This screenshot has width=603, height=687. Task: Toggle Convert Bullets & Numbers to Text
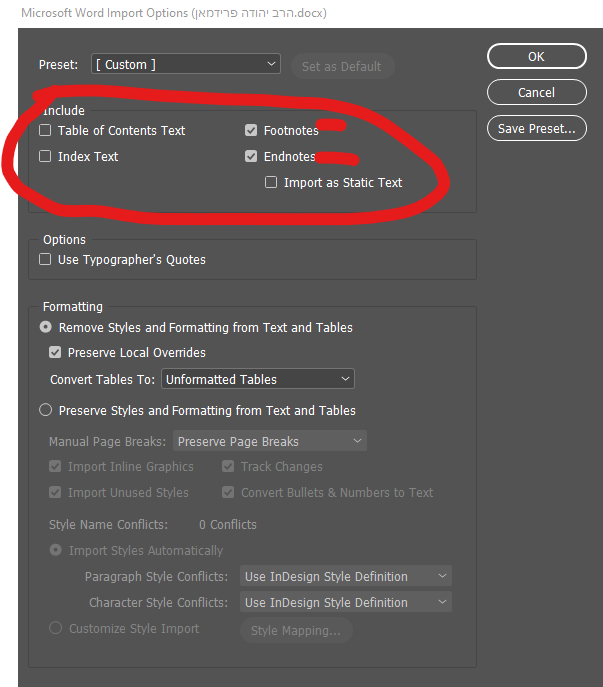click(x=228, y=492)
